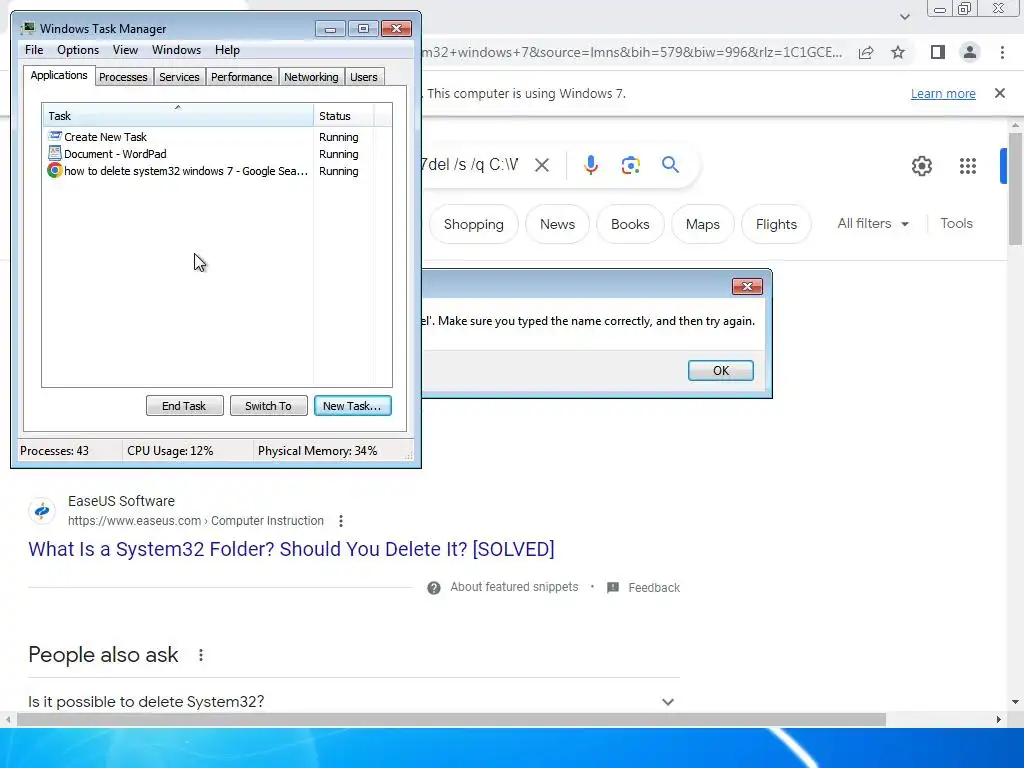Close the error dialog with X
The image size is (1024, 768).
click(x=747, y=287)
